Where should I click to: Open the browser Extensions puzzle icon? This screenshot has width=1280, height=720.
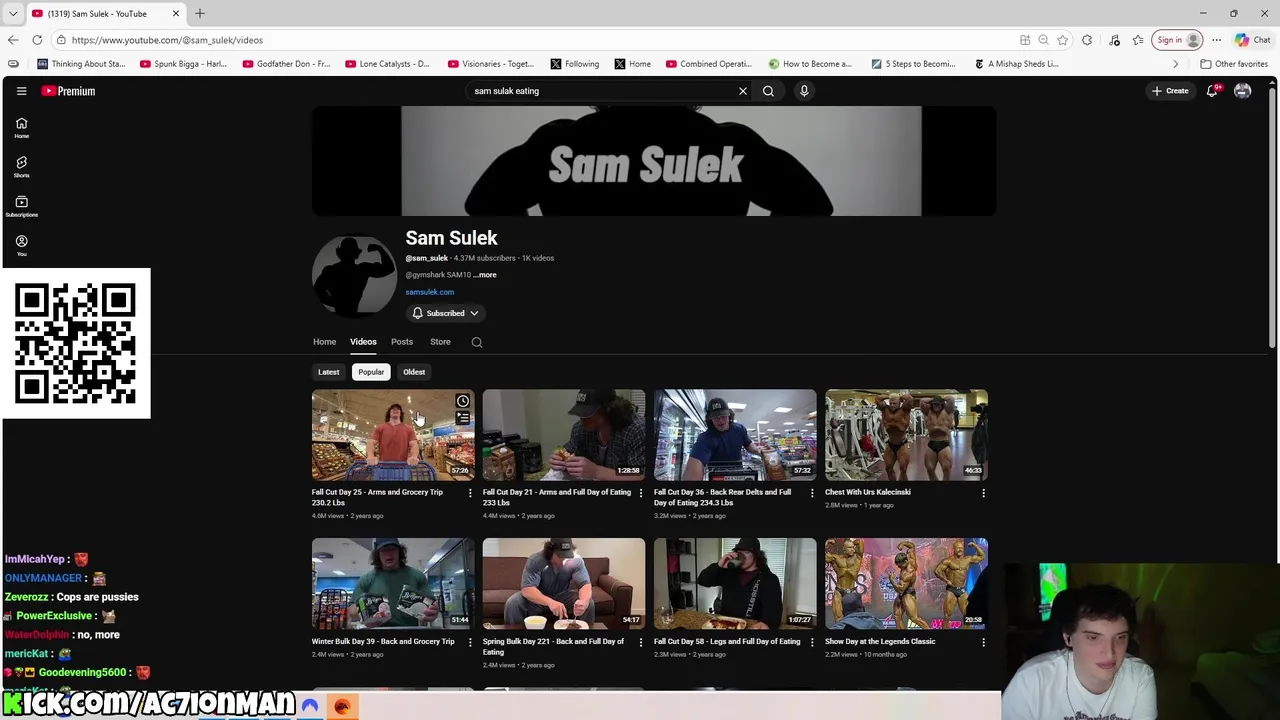1087,40
